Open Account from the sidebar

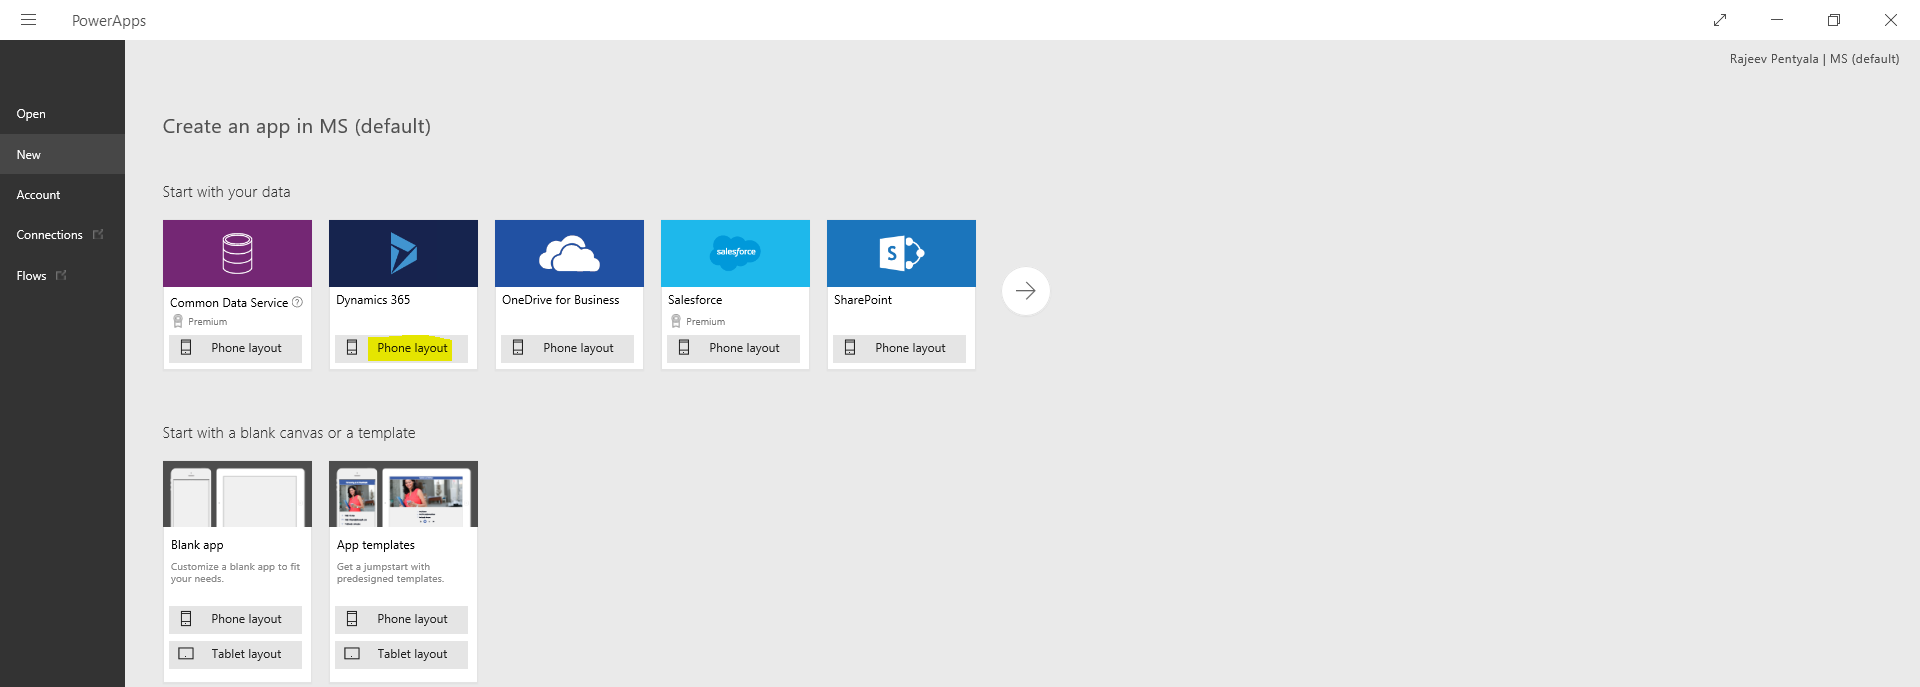coord(38,195)
